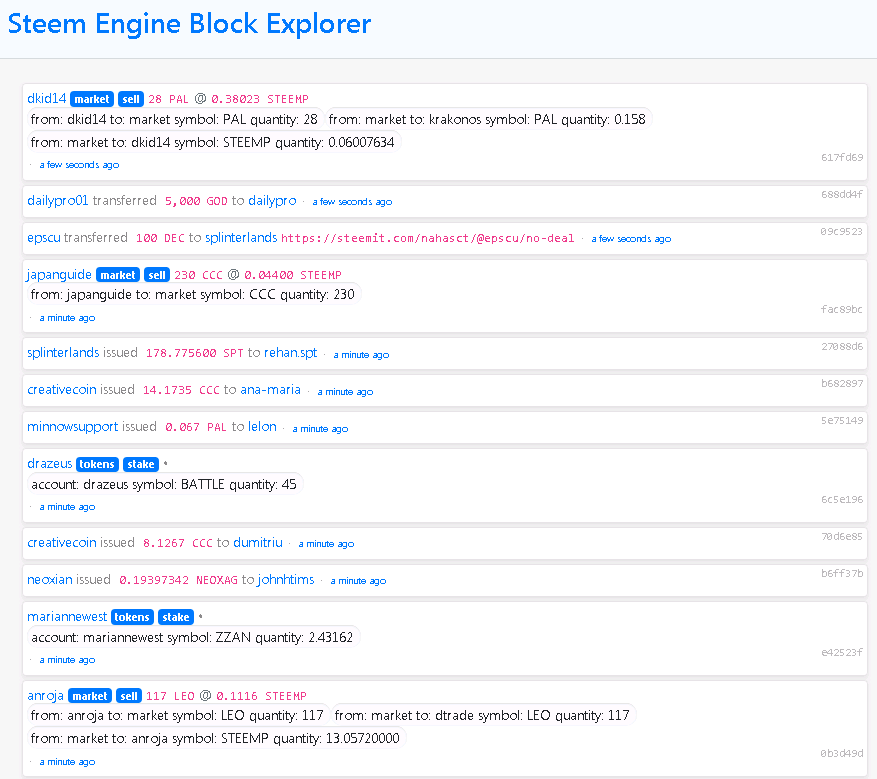This screenshot has height=779, width=877.
Task: Select '28 PAL @ 0.38023 STEEMP' amount text
Action: pyautogui.click(x=228, y=99)
